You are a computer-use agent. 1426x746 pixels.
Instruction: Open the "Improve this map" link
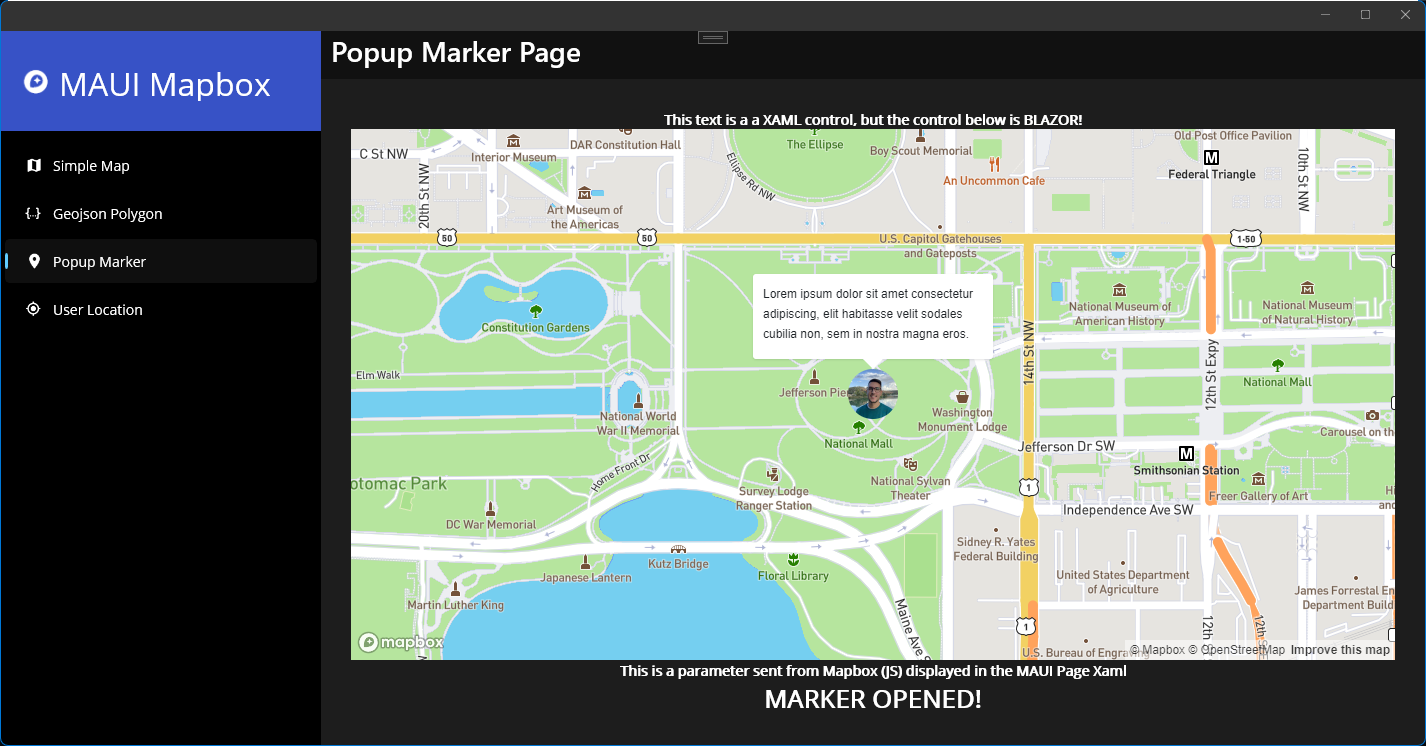[x=1340, y=649]
